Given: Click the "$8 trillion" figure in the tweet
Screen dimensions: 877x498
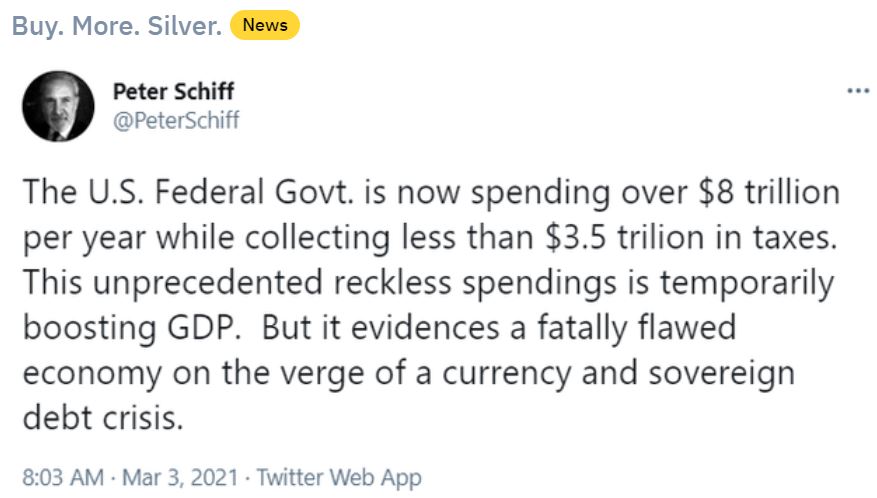Looking at the screenshot, I should (x=769, y=192).
